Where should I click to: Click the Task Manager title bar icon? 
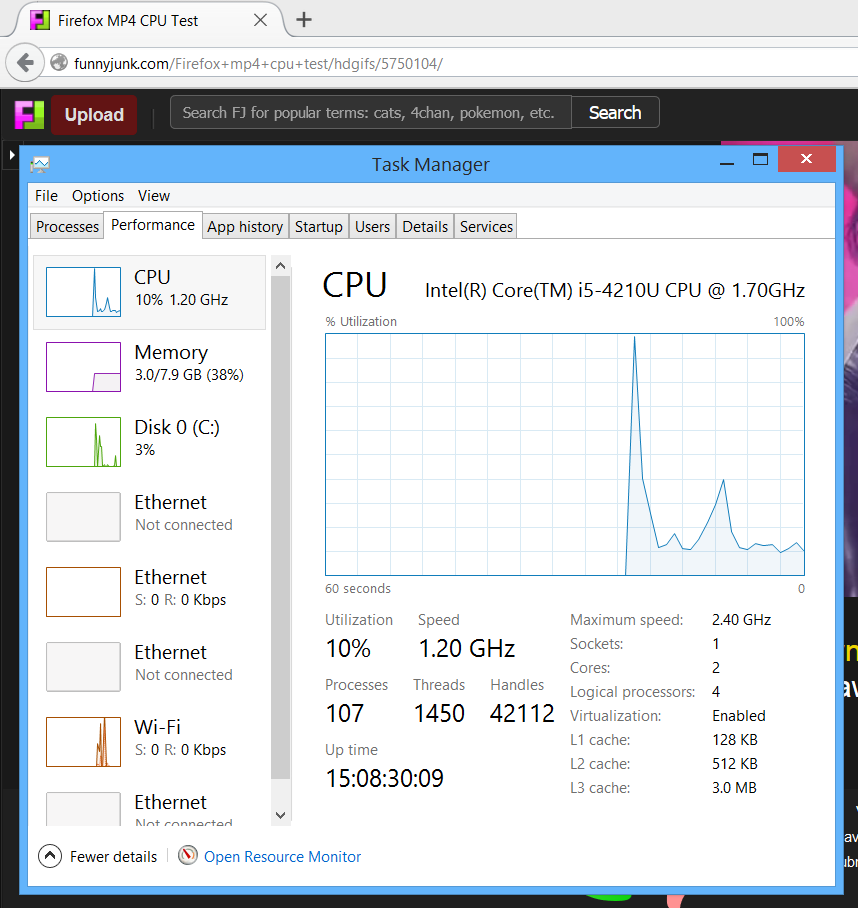(40, 164)
